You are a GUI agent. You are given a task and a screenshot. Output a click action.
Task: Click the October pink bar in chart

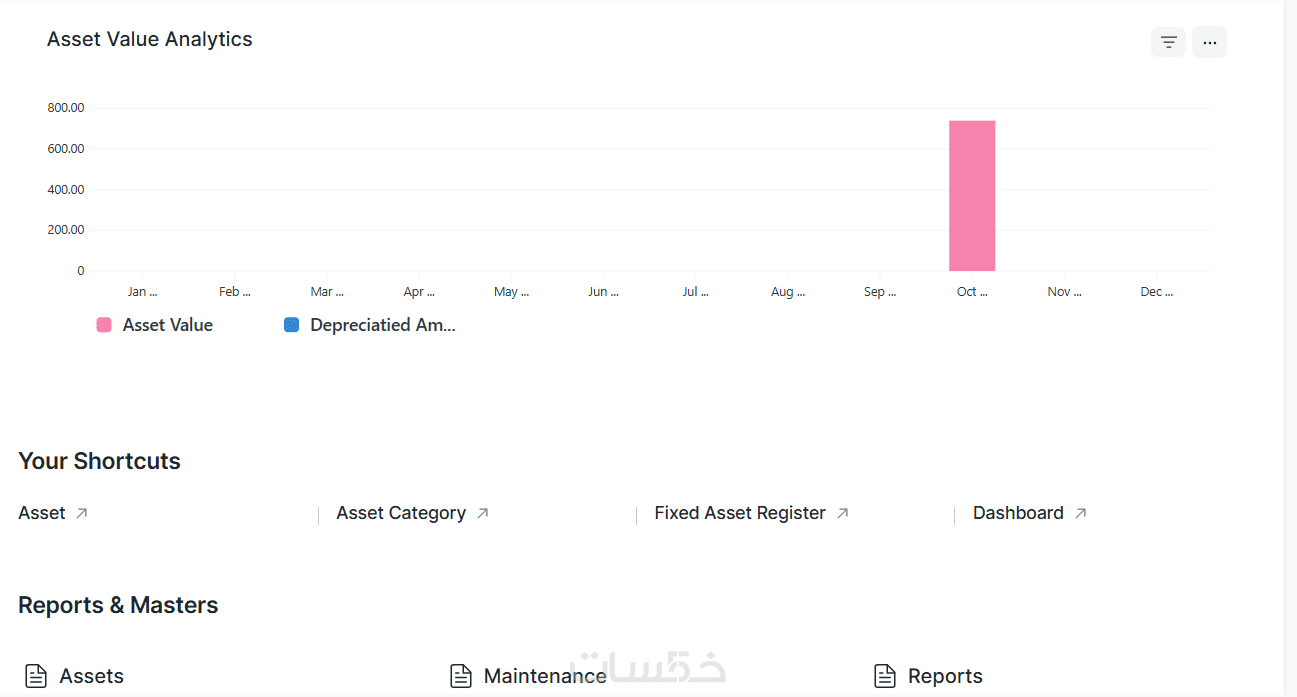coord(972,196)
